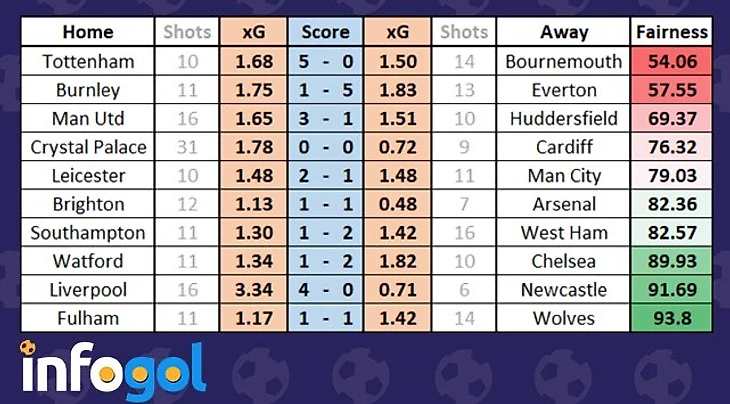730x404 pixels.
Task: Select the Home column header
Action: 88,33
